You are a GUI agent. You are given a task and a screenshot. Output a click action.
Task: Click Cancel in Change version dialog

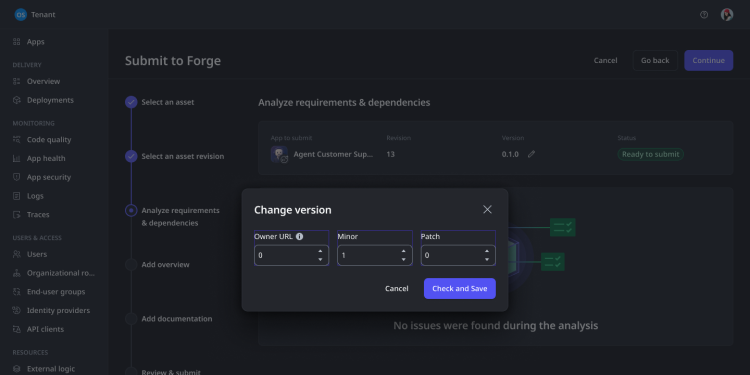click(x=397, y=288)
